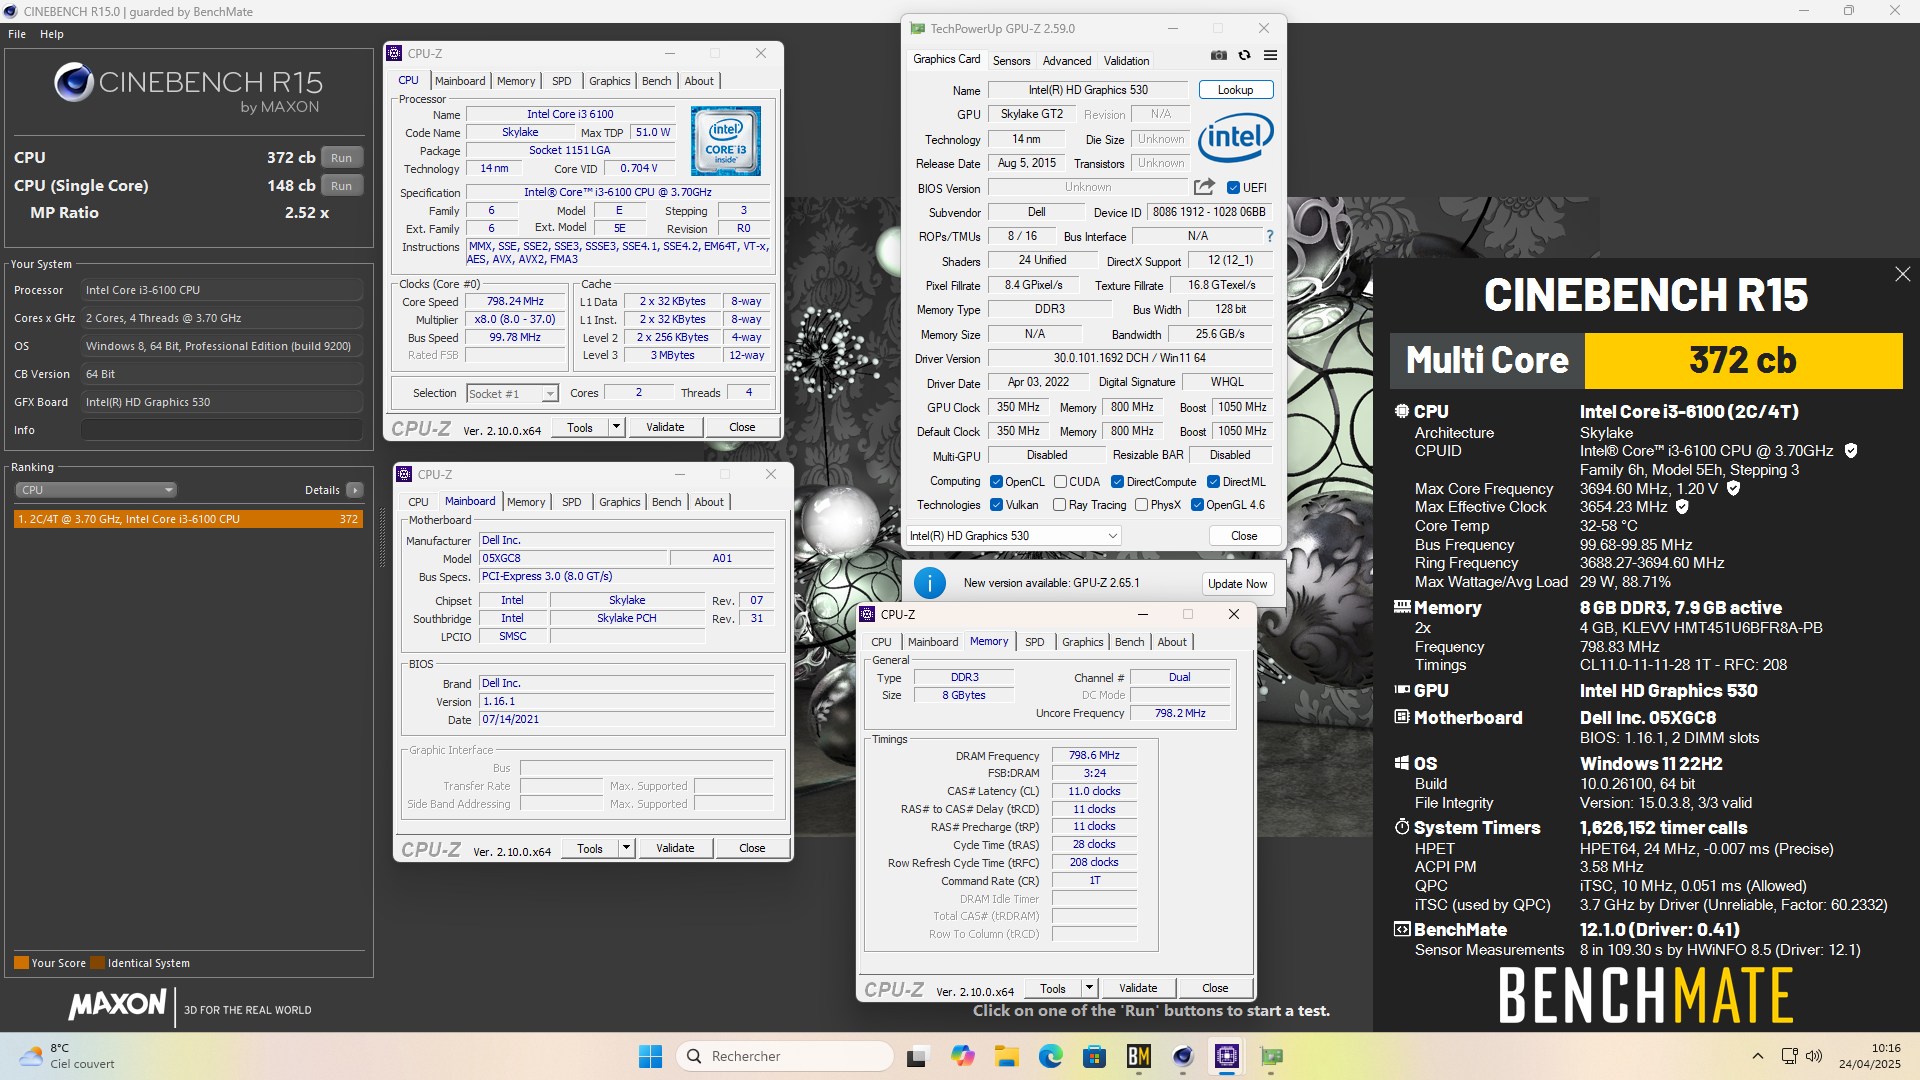Screen dimensions: 1920x1080
Task: Click Update Now for GPU-Z
Action: (x=1237, y=584)
